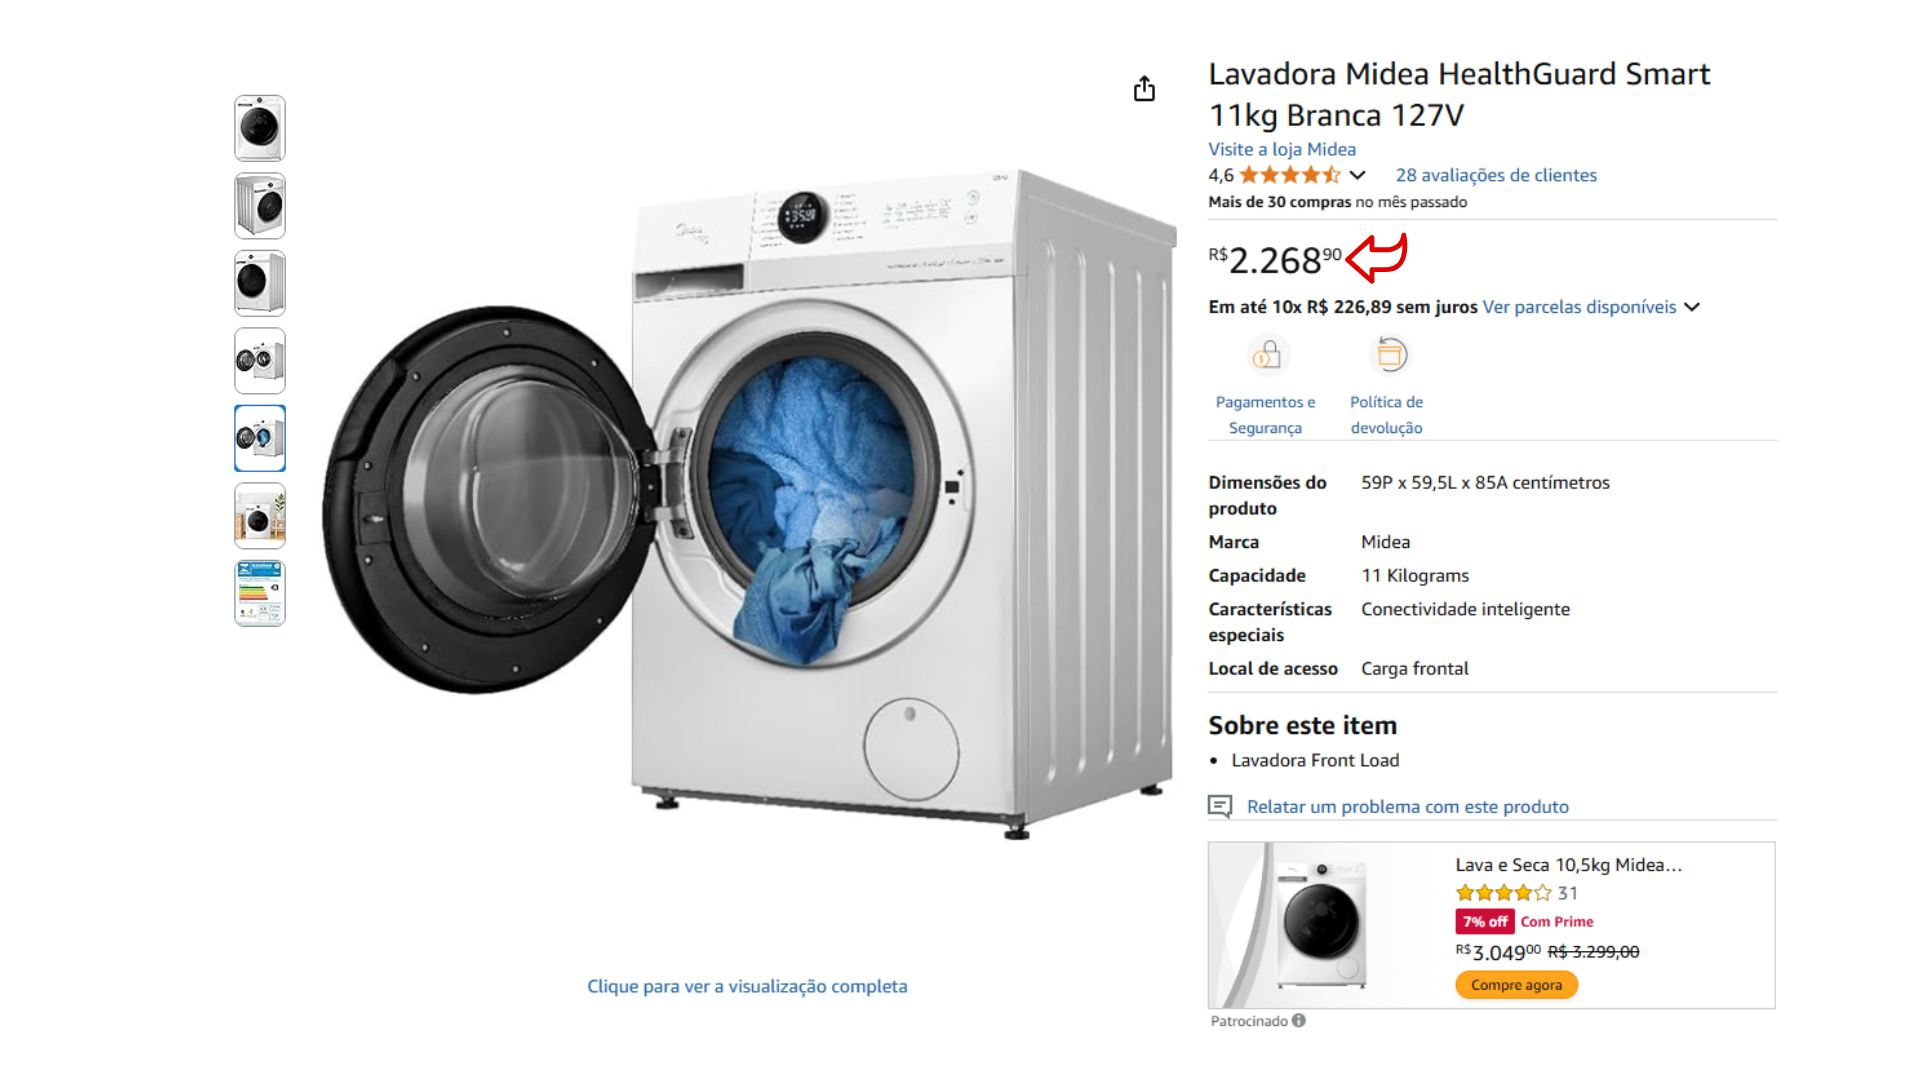Open 28 avaliações de clientes link
The width and height of the screenshot is (1920, 1080).
tap(1496, 175)
